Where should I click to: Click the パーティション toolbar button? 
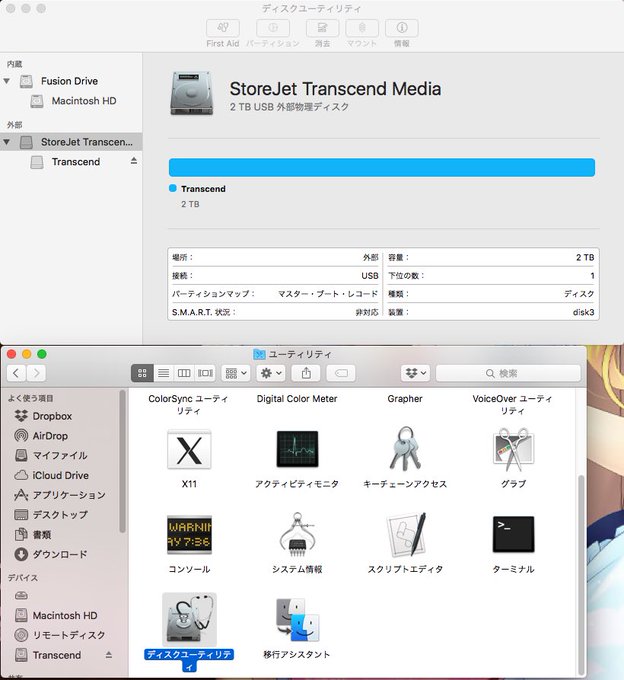click(x=273, y=28)
